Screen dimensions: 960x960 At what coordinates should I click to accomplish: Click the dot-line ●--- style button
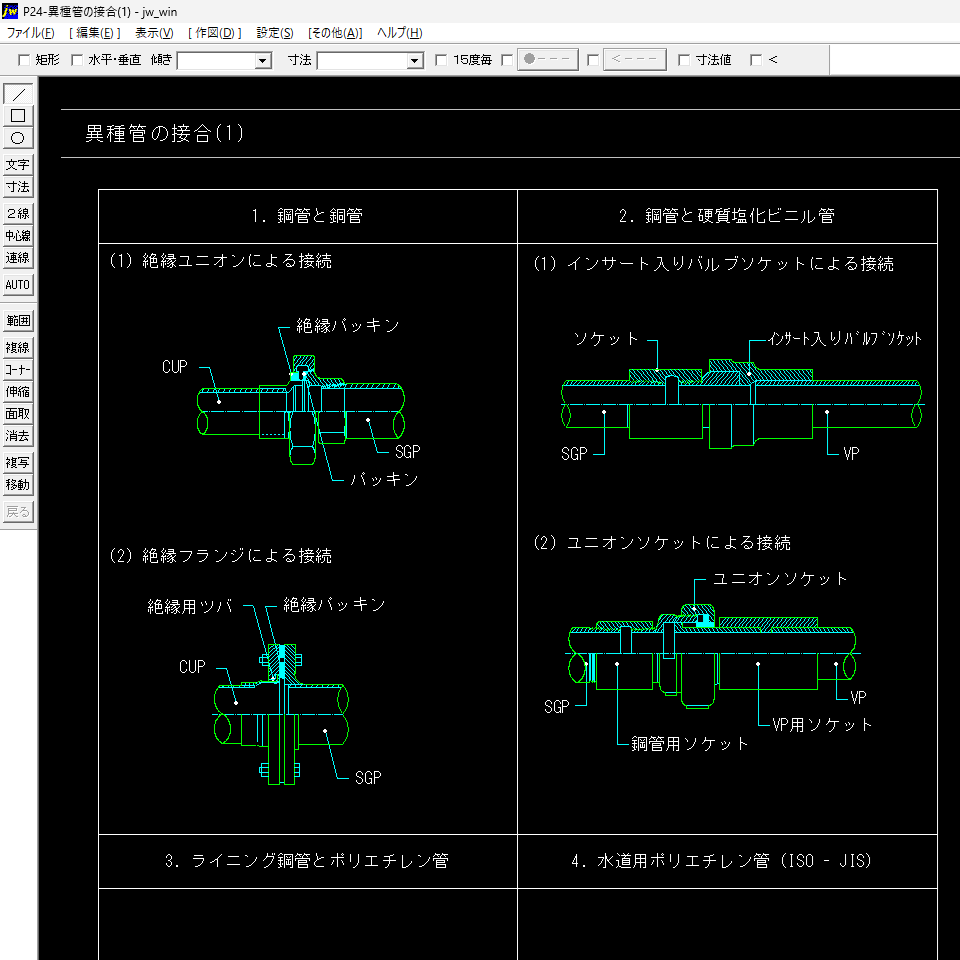point(548,60)
